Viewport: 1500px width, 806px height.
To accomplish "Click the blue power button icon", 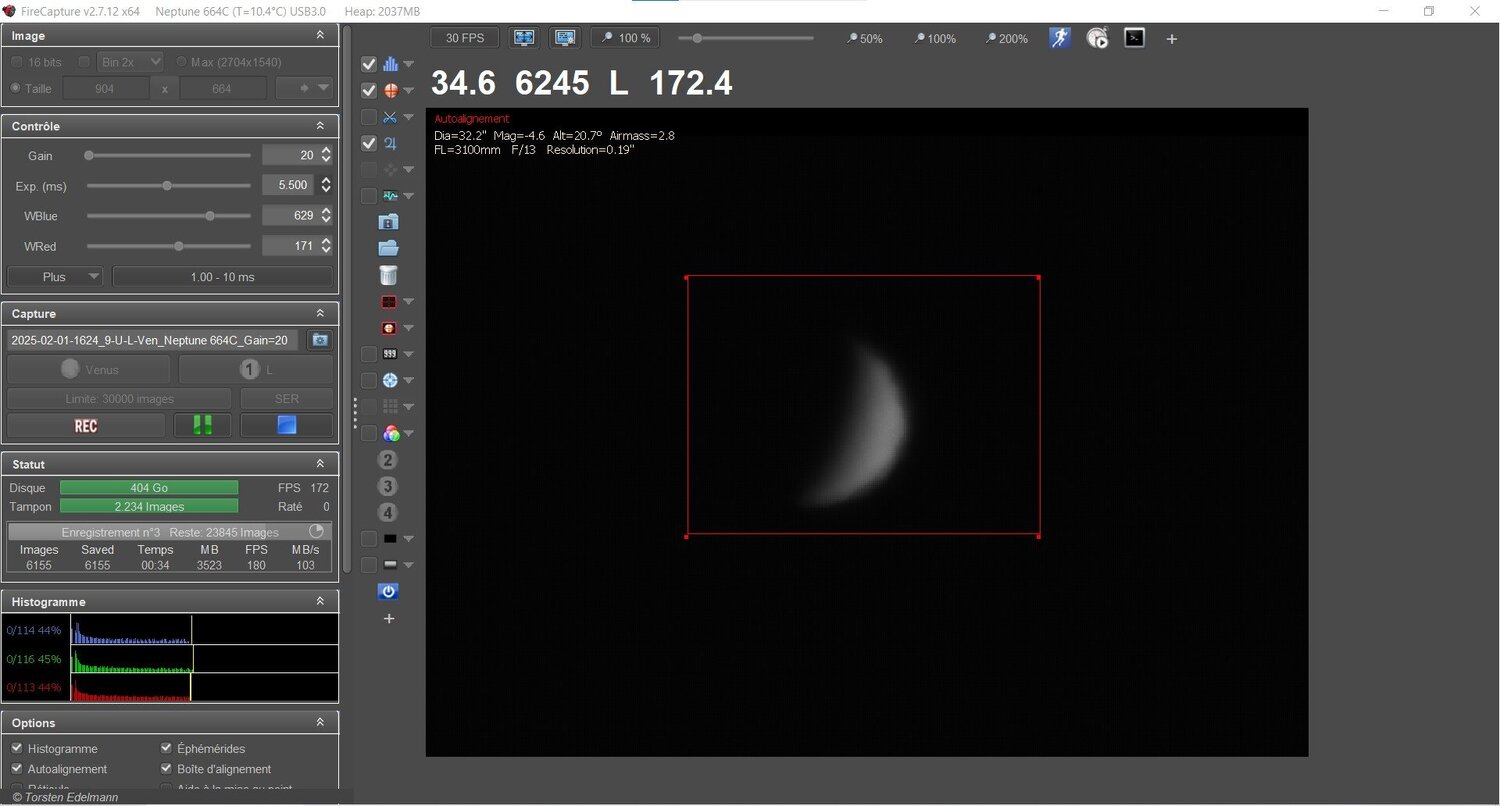I will pos(389,591).
